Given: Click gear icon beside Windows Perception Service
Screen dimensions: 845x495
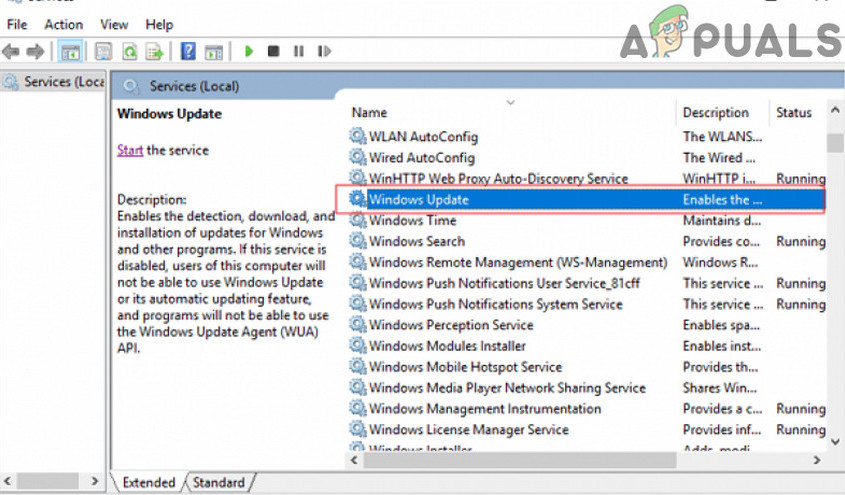Looking at the screenshot, I should coord(357,324).
